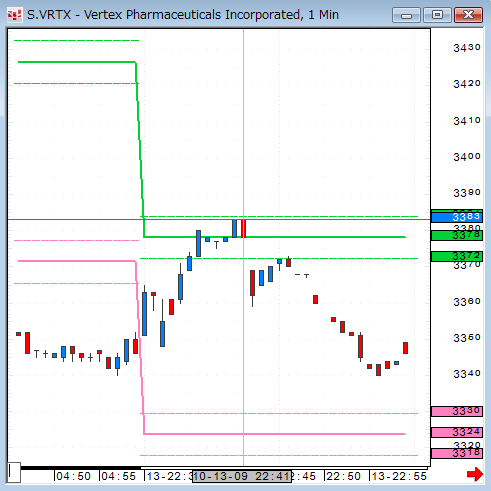
Task: Minimize the S.VRTX chart window
Action: pyautogui.click(x=406, y=15)
